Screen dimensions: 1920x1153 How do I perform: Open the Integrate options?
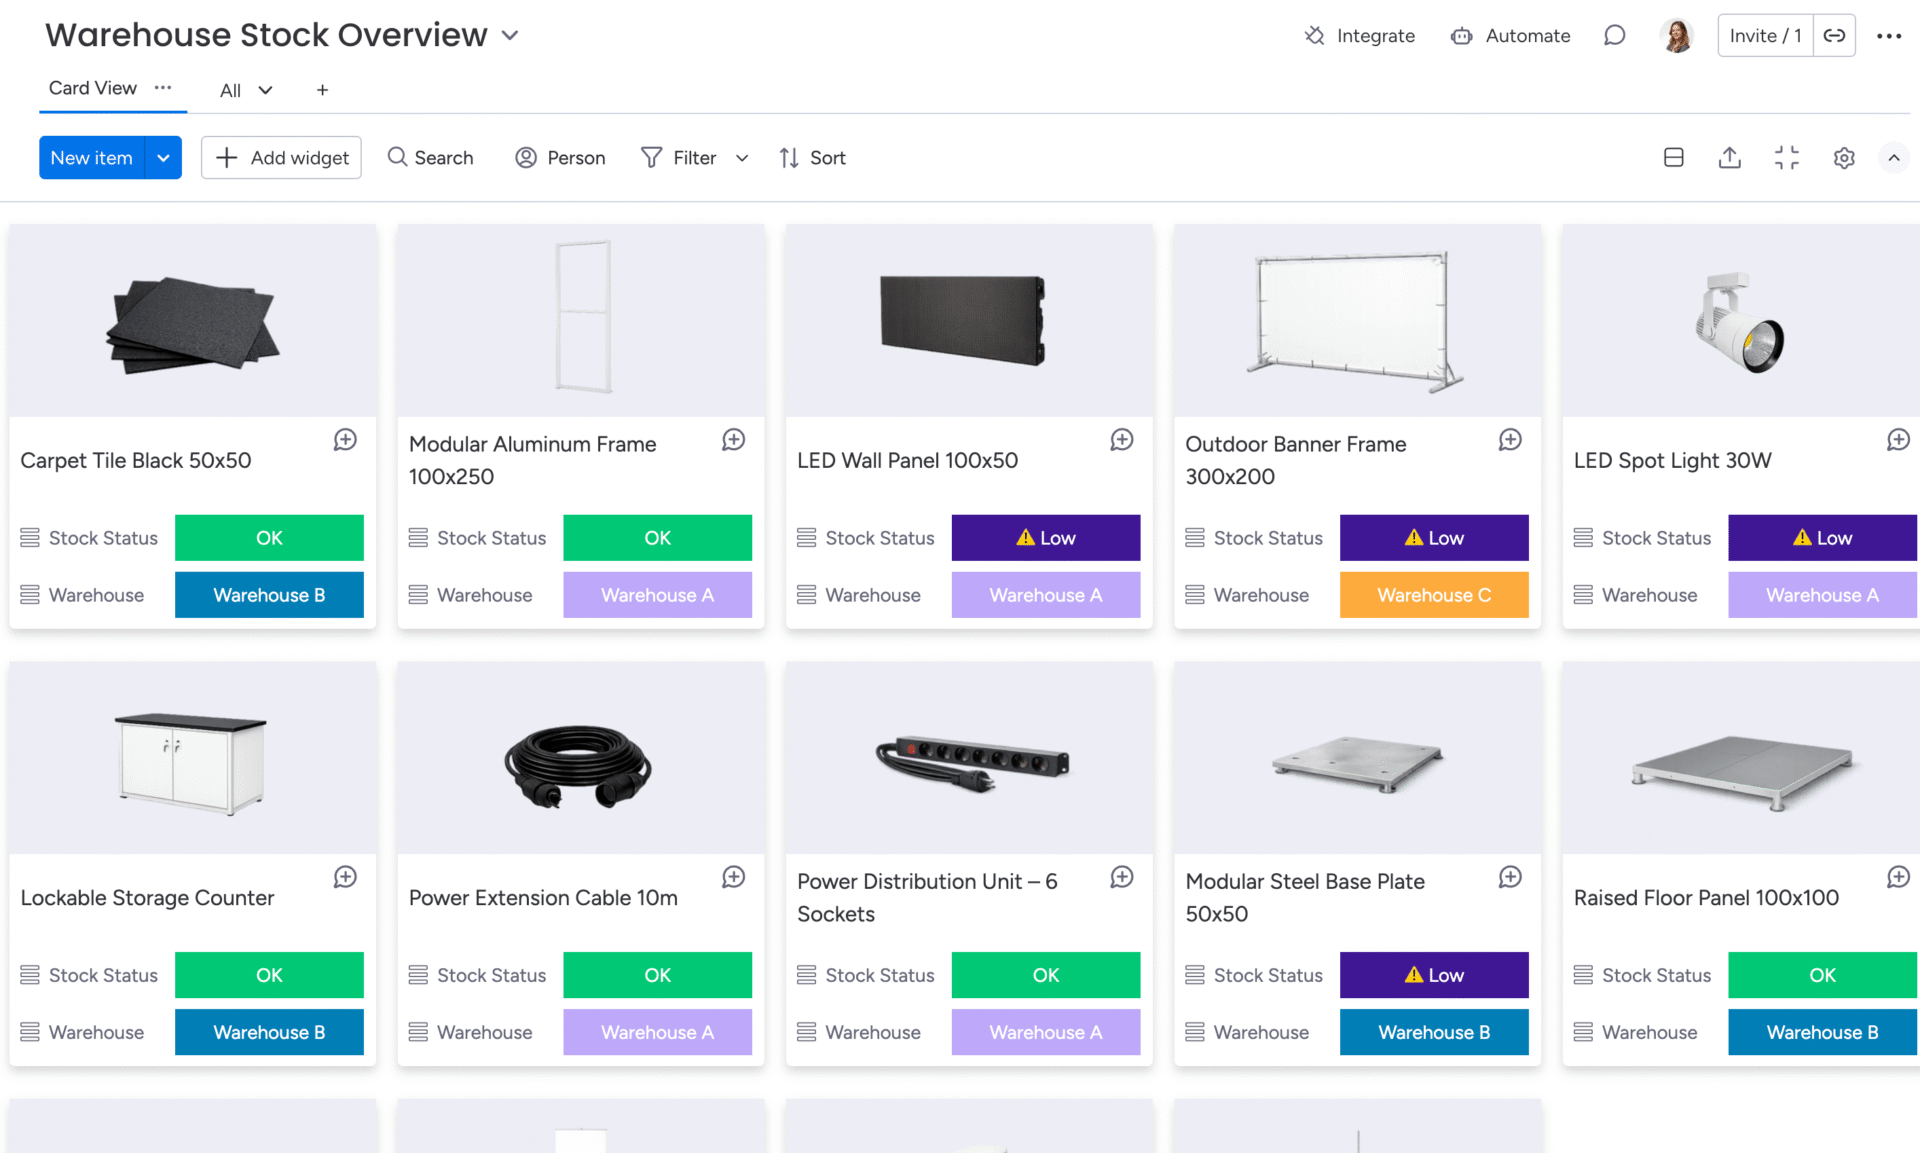(1360, 35)
